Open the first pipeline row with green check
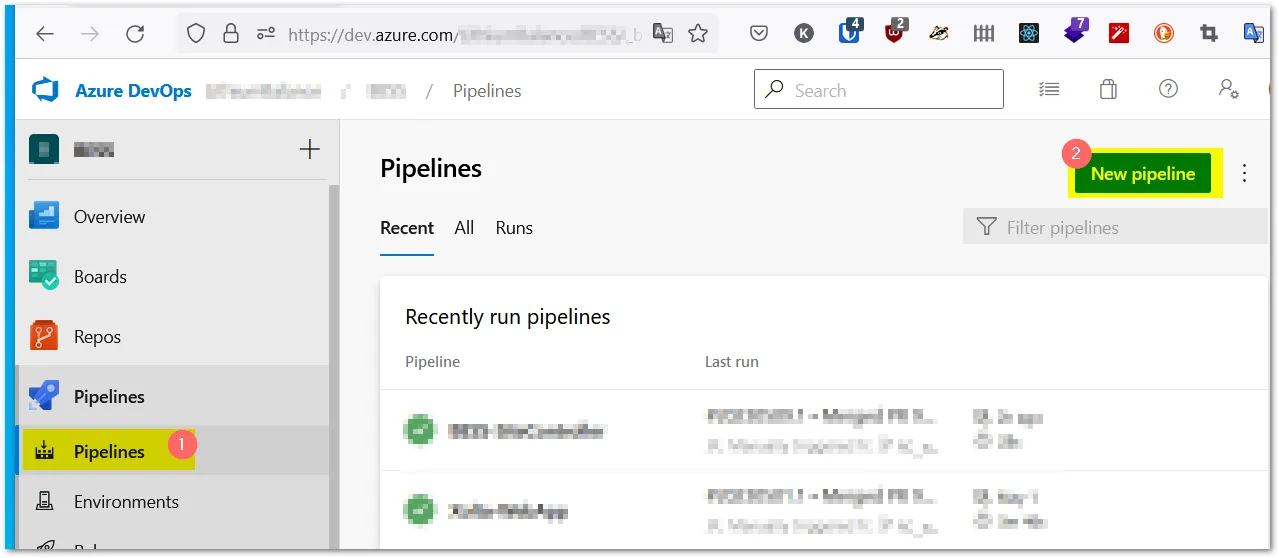The width and height of the screenshot is (1279, 558). (824, 431)
